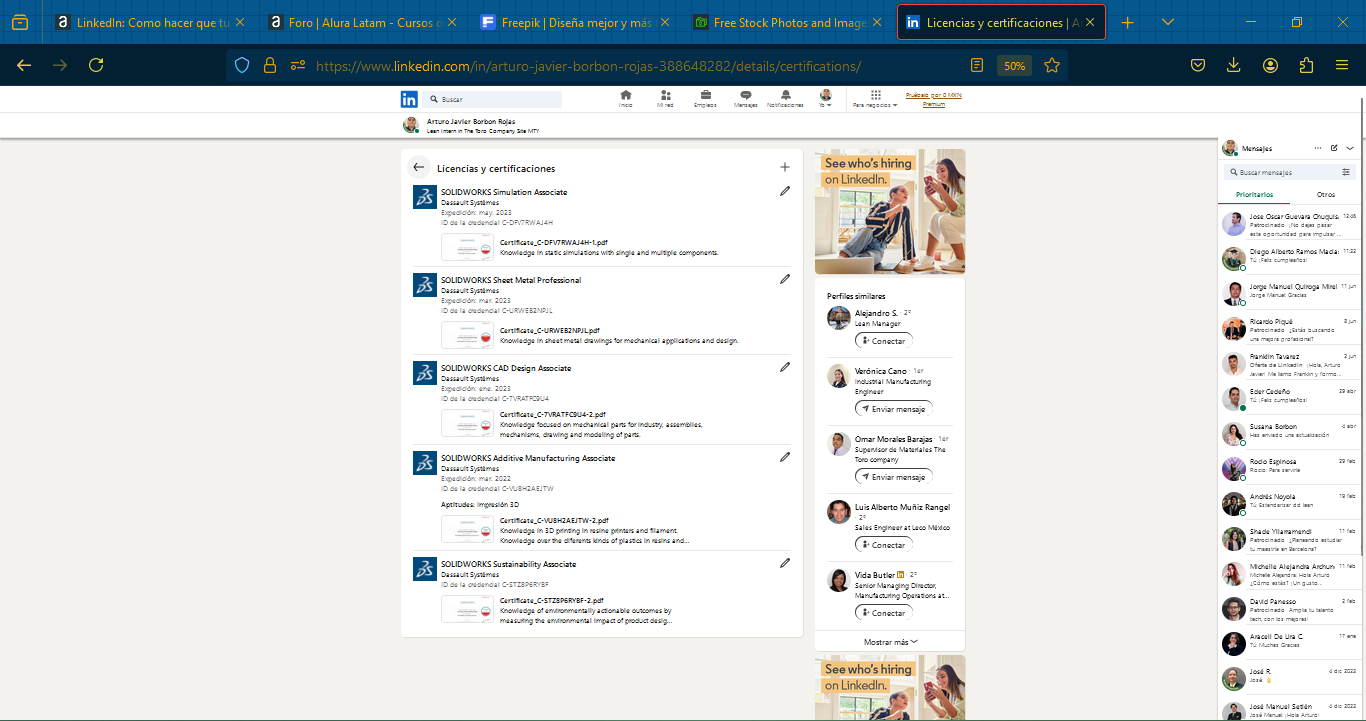1366x721 pixels.
Task: Open conversation with Franklin Tavarez
Action: pos(1289,363)
